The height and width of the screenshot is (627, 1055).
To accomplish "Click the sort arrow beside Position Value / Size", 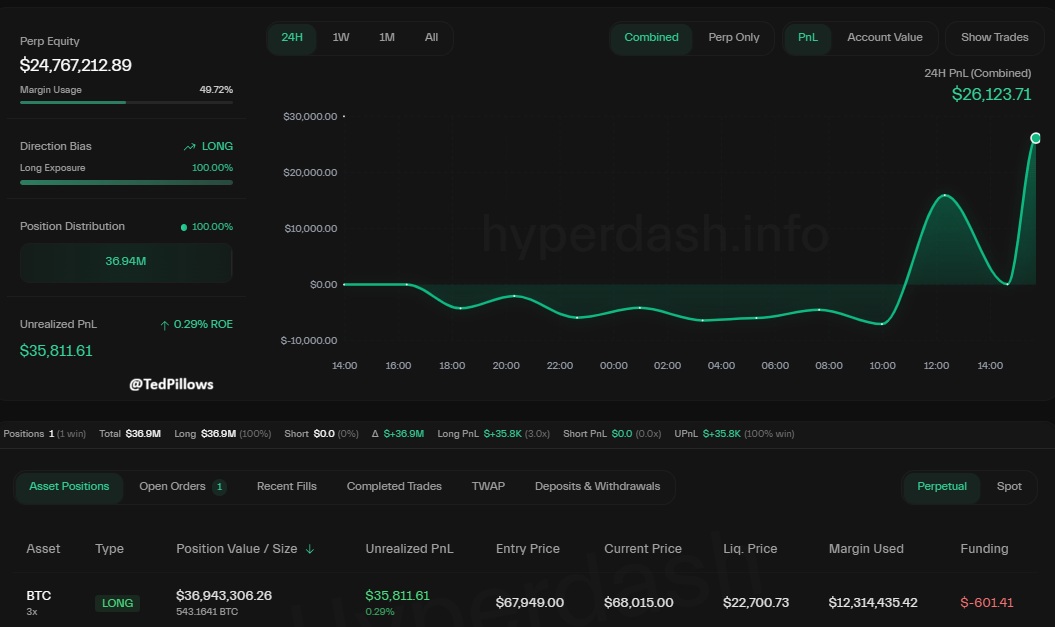I will pyautogui.click(x=310, y=549).
